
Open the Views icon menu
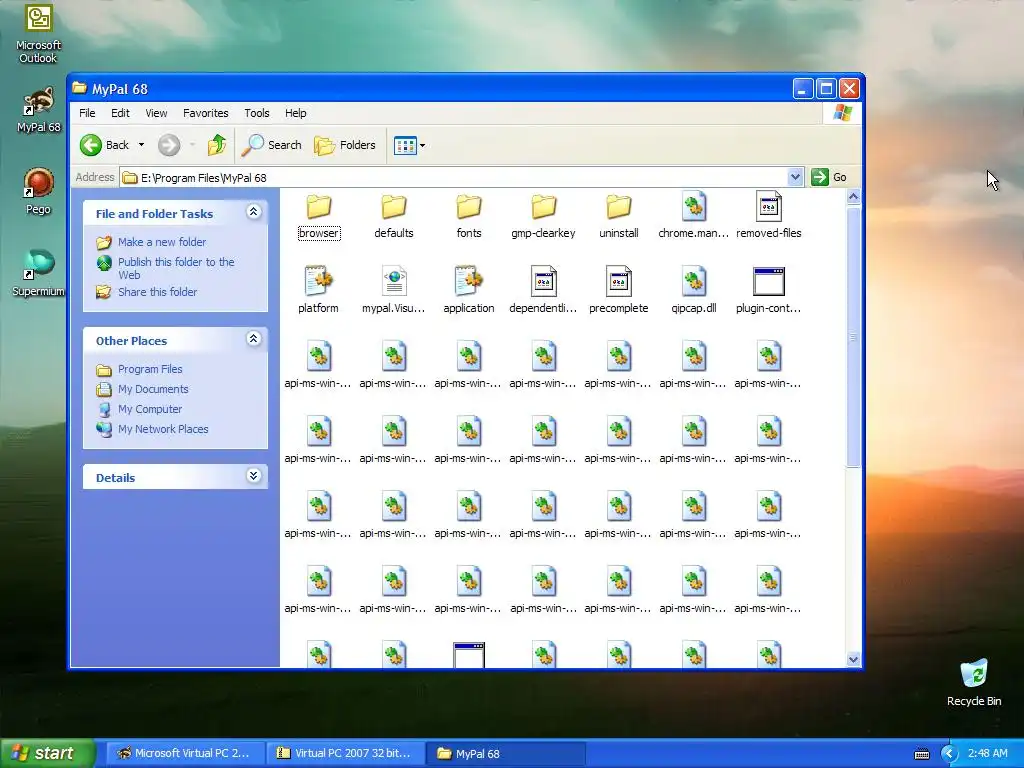409,145
